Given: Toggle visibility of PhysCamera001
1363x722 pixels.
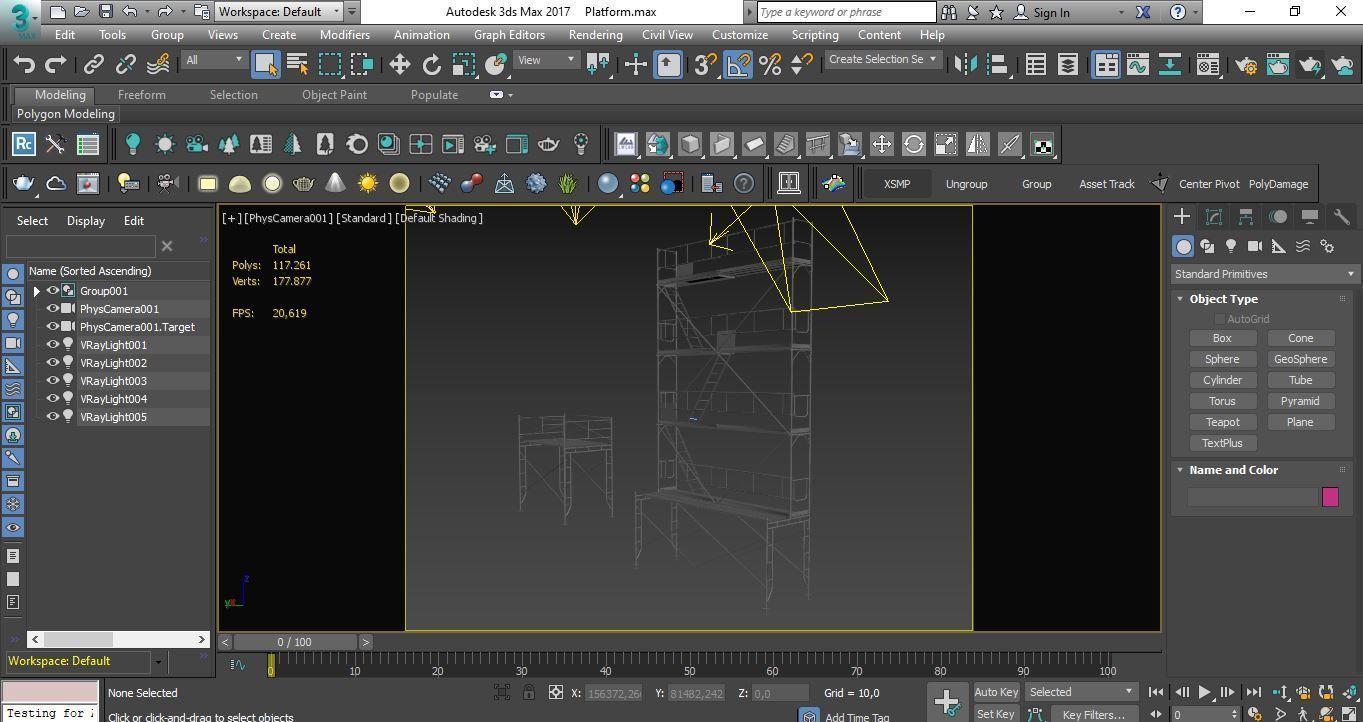Looking at the screenshot, I should [x=53, y=309].
